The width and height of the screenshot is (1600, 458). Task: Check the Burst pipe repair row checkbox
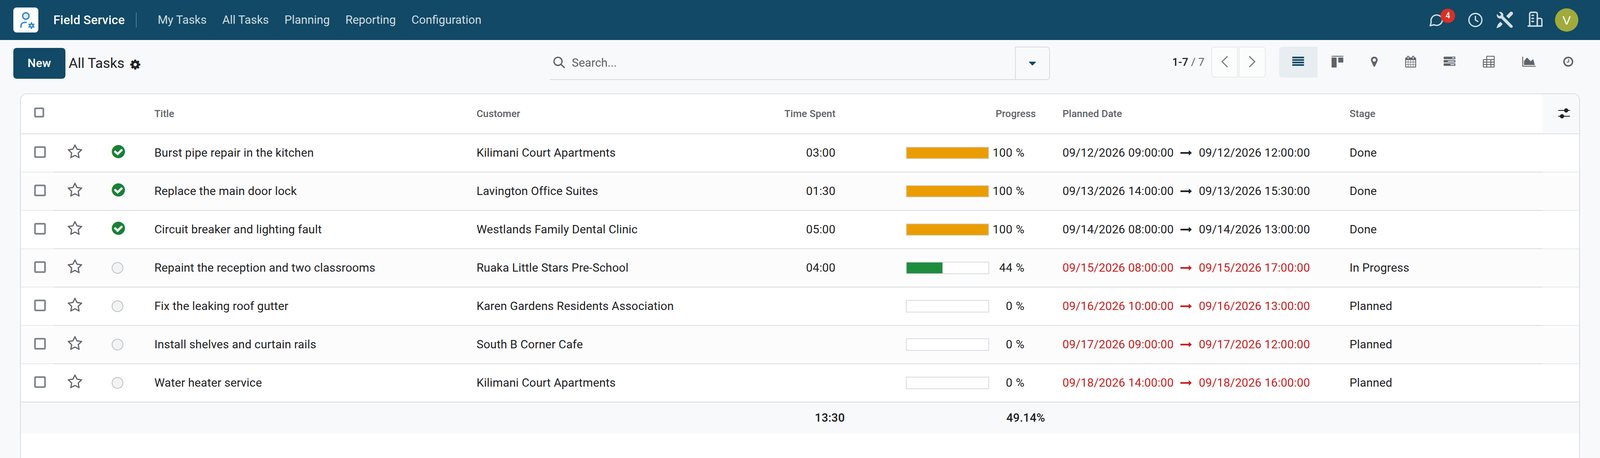tap(40, 152)
